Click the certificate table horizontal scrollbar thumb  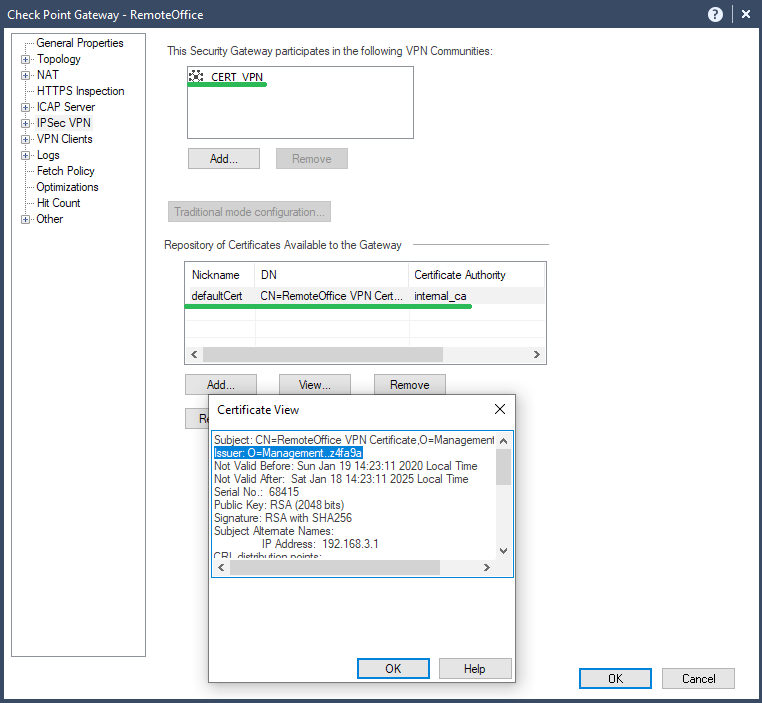(x=323, y=354)
